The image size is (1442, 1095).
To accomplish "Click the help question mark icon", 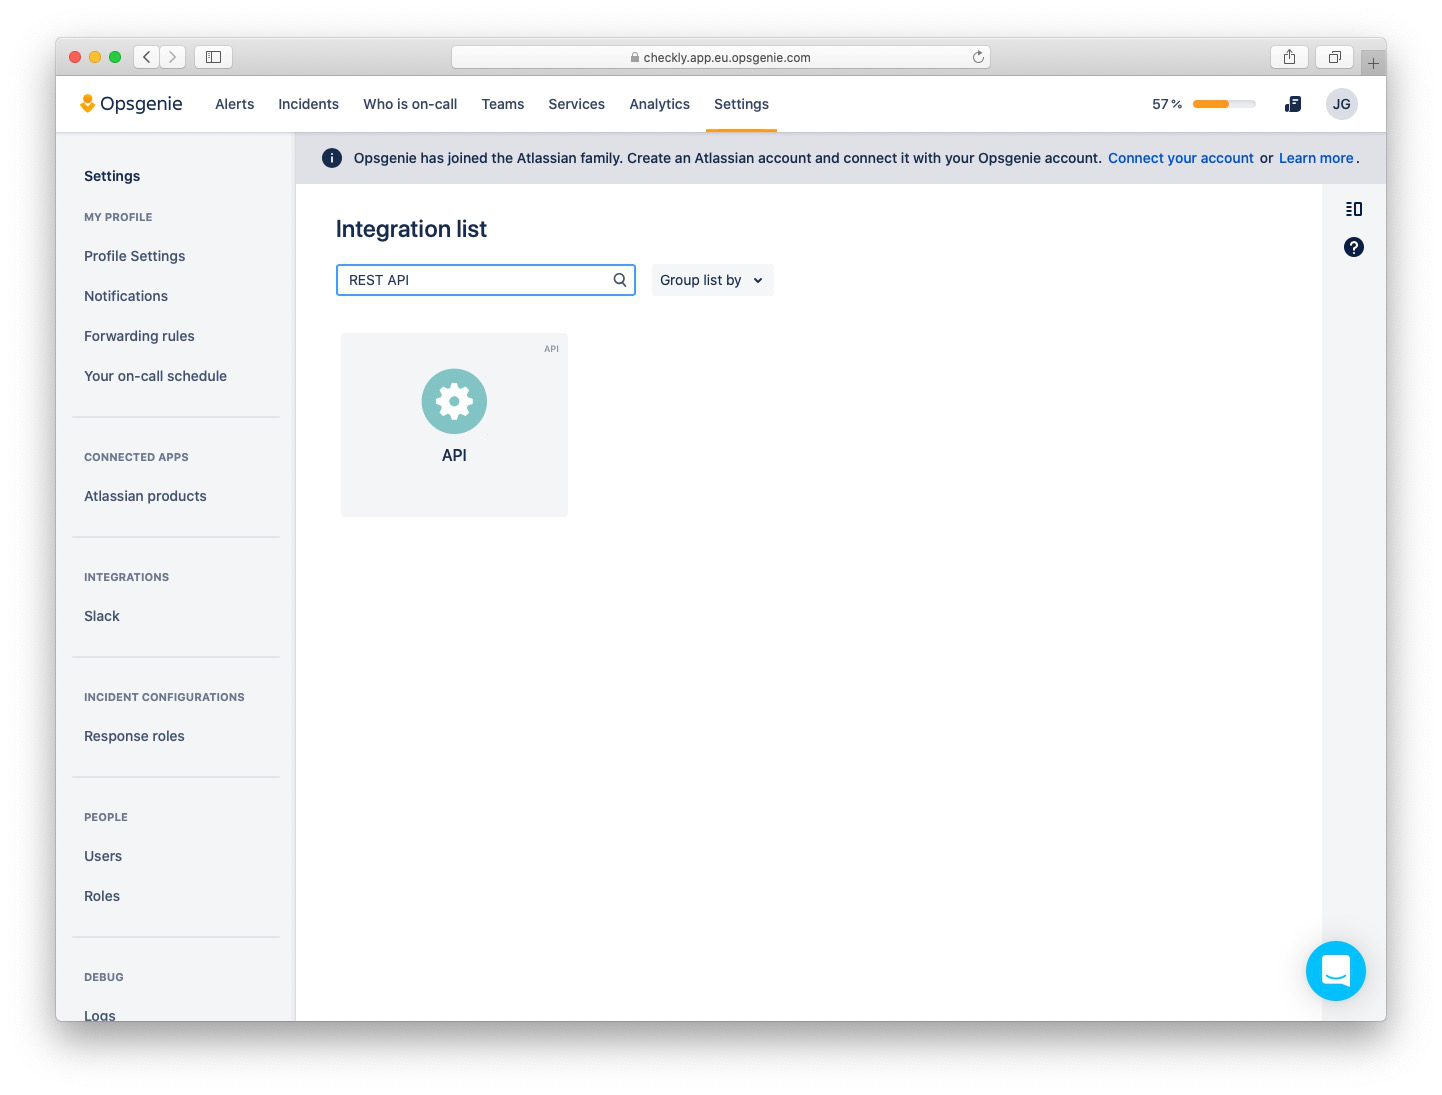I will click(x=1353, y=246).
